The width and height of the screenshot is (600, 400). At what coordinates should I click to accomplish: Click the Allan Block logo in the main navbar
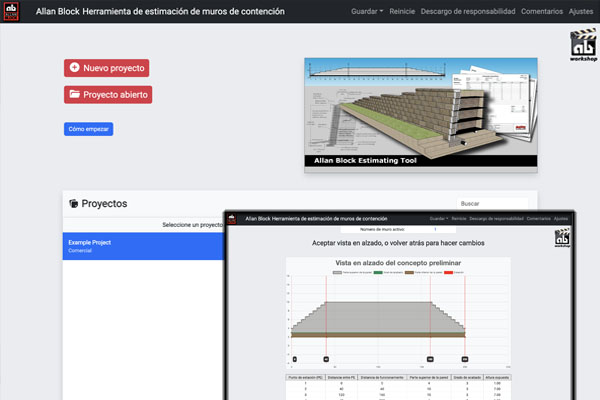11,11
